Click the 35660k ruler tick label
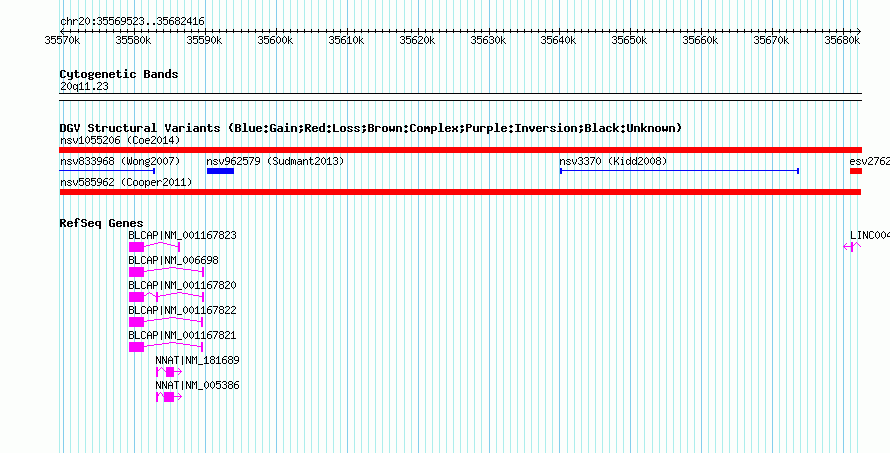Viewport: 890px width, 453px height. click(700, 40)
